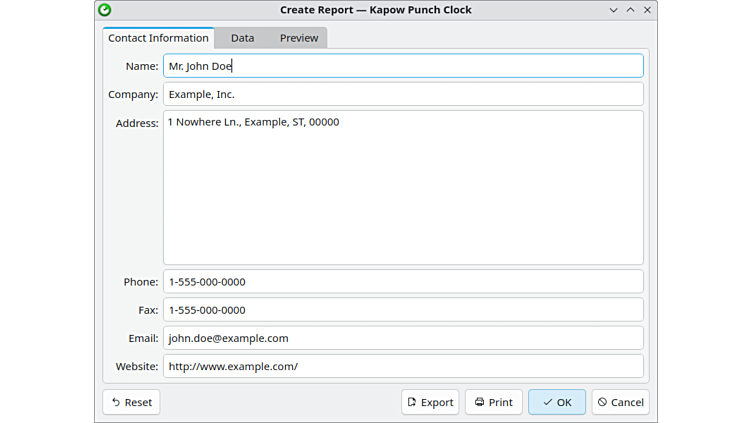
Task: Click inside the Address text area
Action: coord(403,188)
